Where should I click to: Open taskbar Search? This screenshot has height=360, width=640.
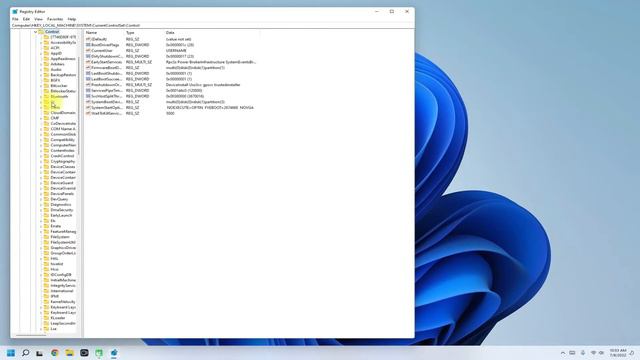[25, 353]
